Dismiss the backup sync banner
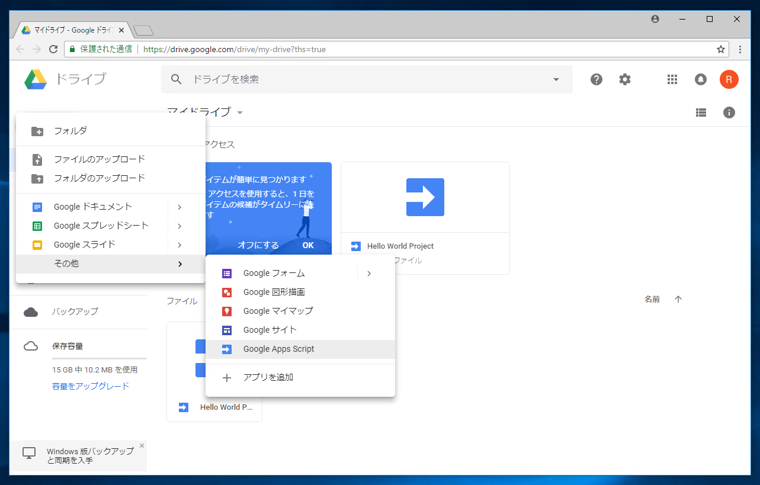 [142, 445]
